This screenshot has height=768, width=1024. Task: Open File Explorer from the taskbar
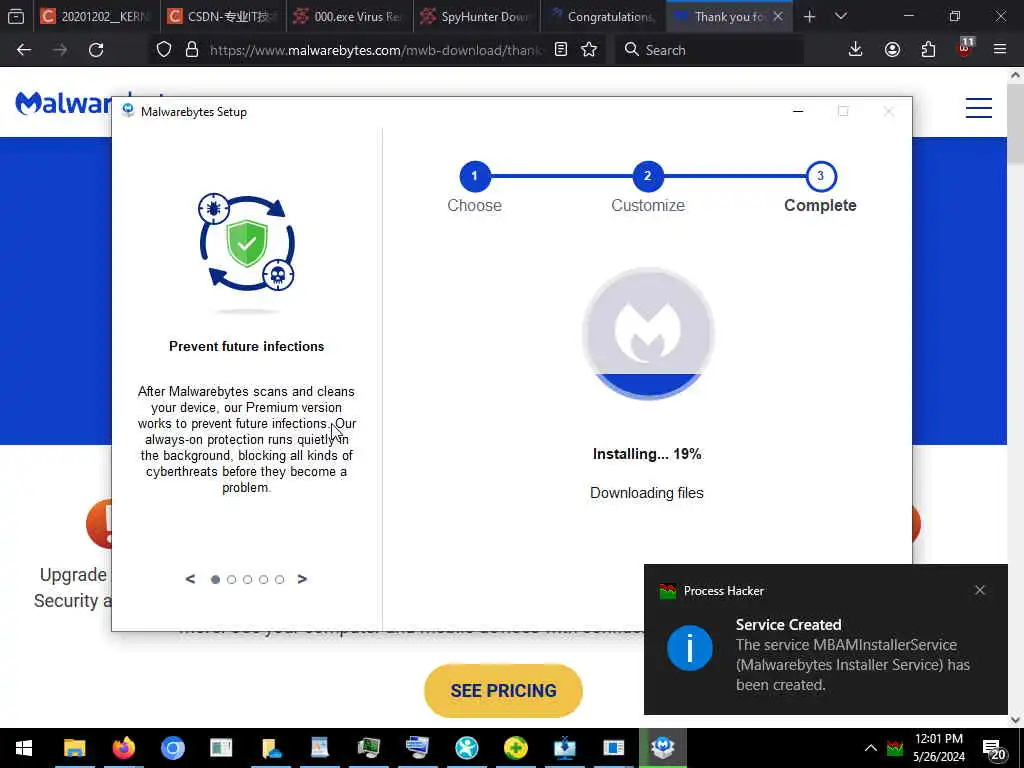pos(74,748)
